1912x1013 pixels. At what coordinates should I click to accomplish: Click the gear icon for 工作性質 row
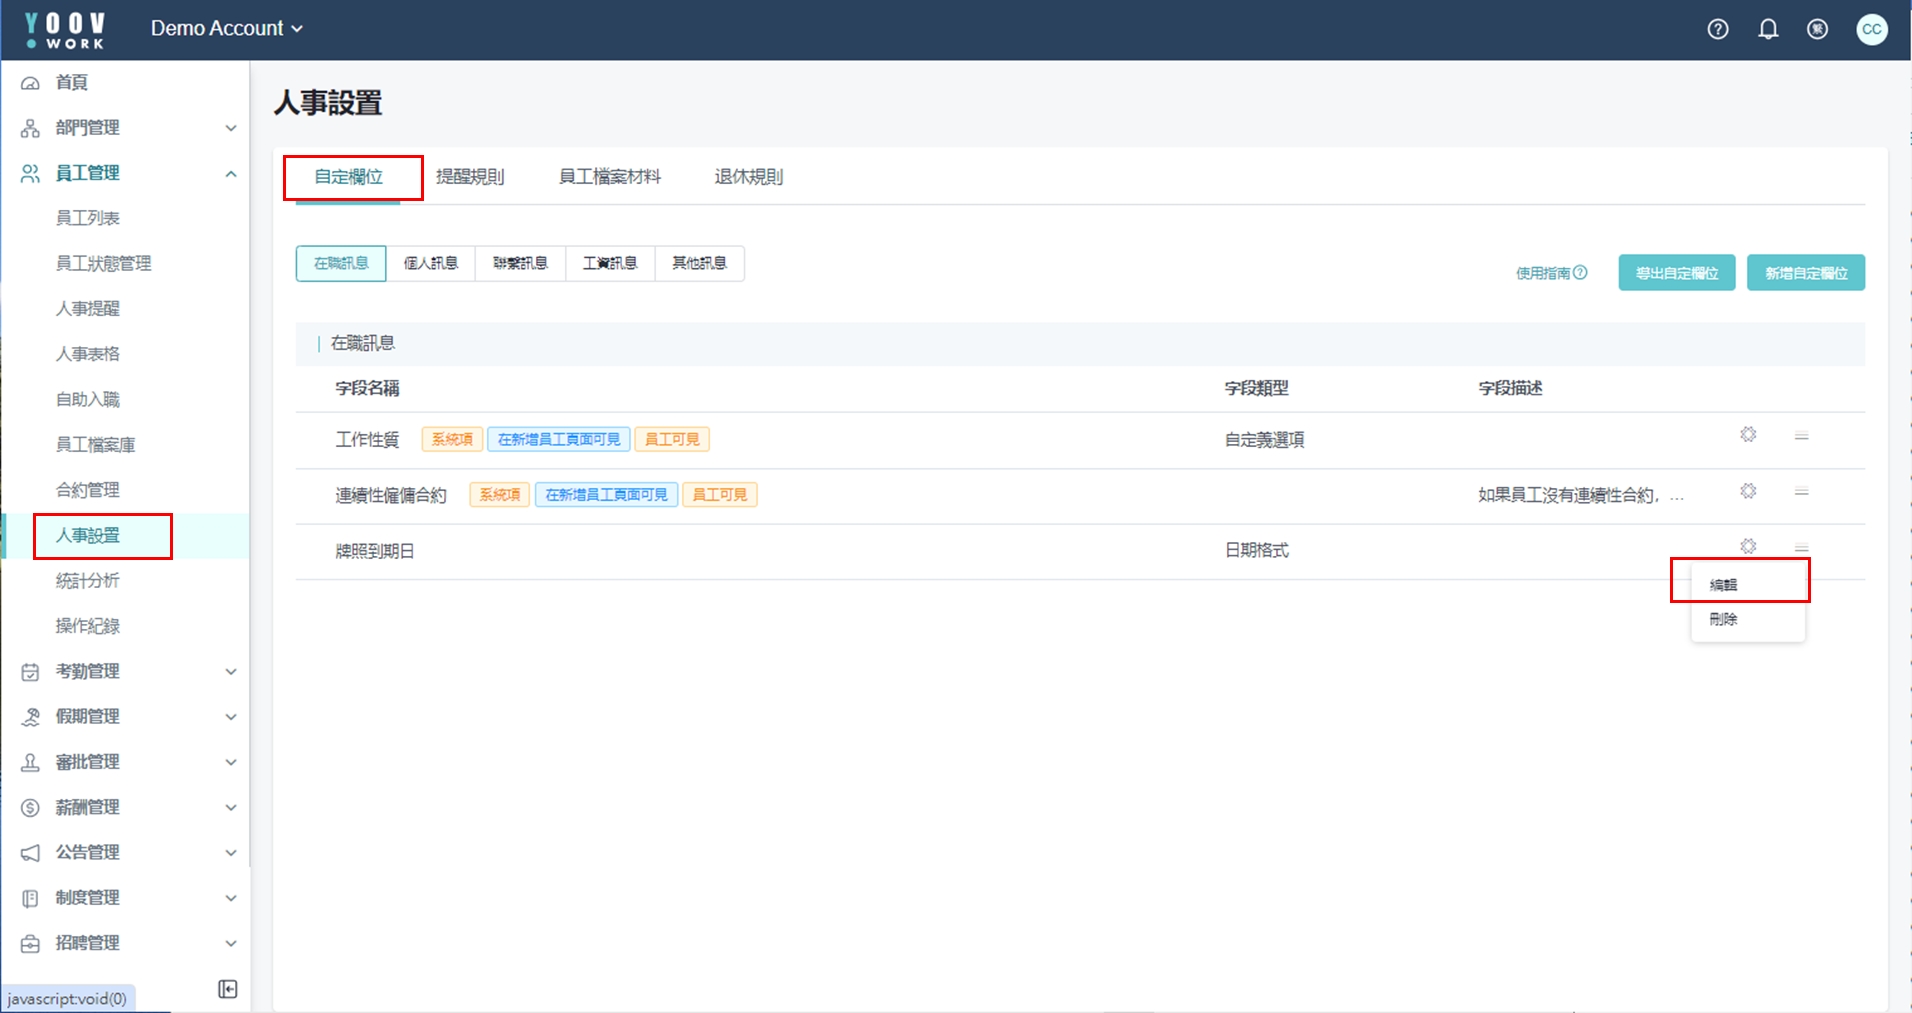(x=1747, y=435)
